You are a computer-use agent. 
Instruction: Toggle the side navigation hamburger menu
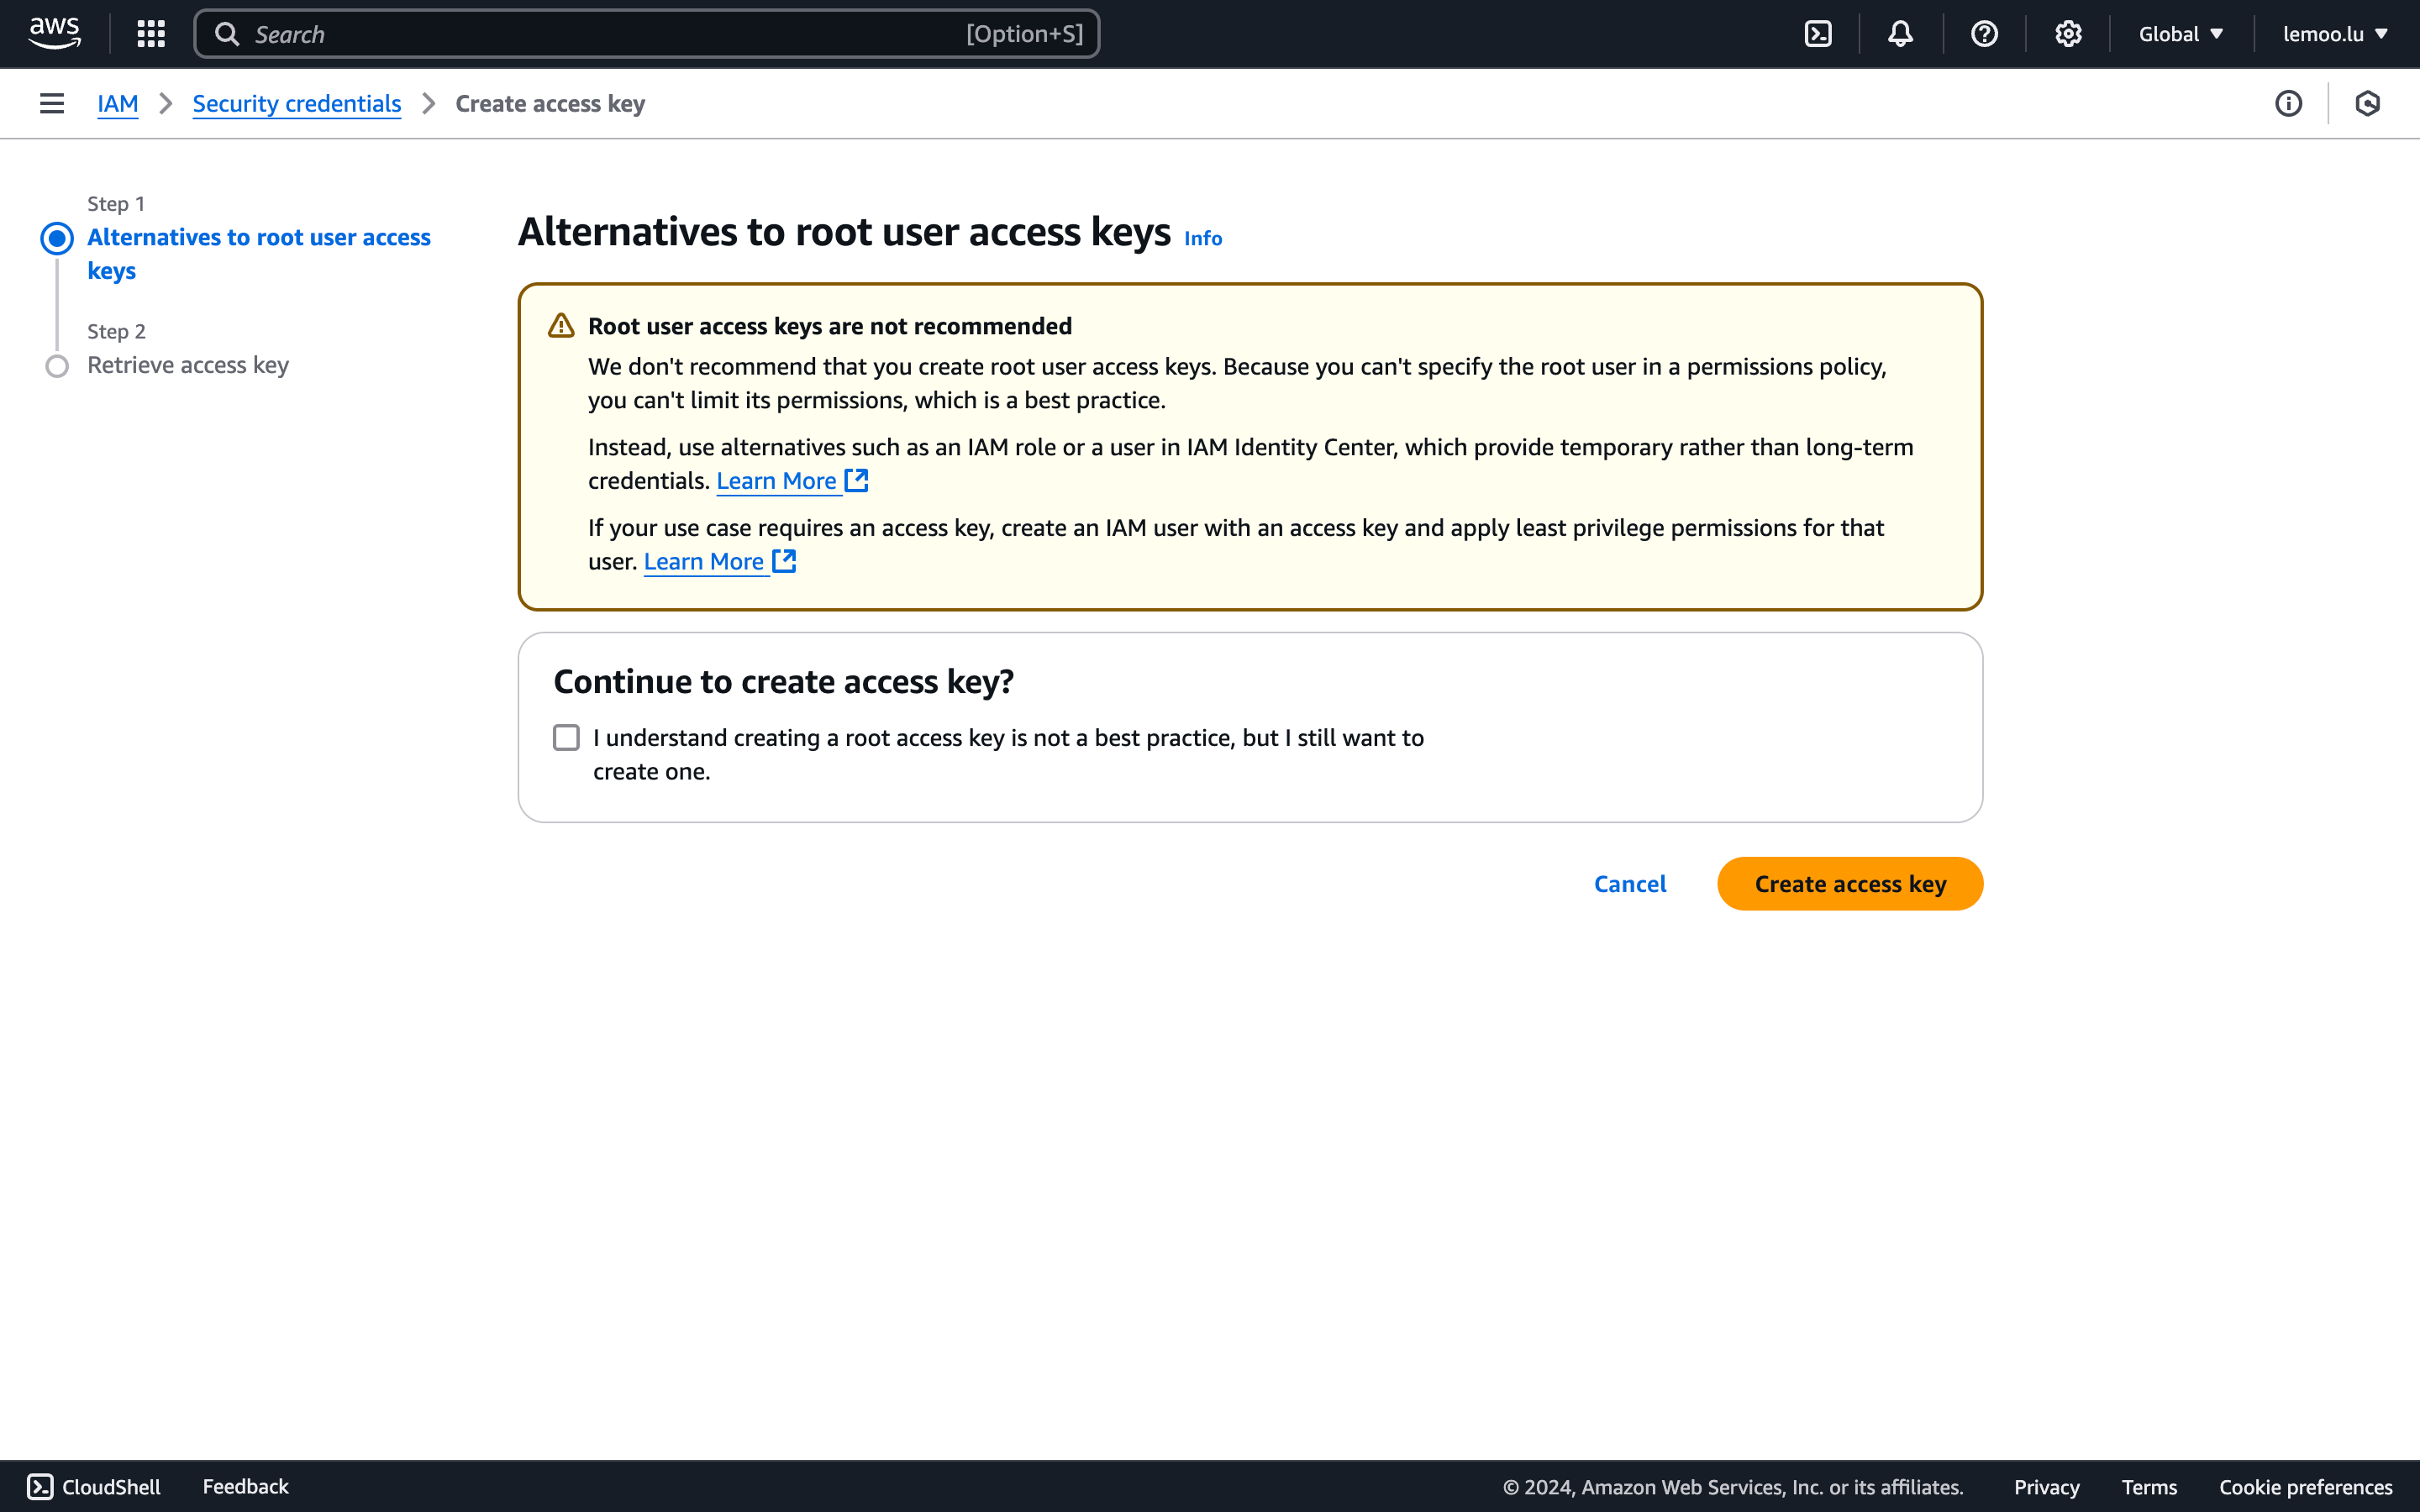point(52,103)
